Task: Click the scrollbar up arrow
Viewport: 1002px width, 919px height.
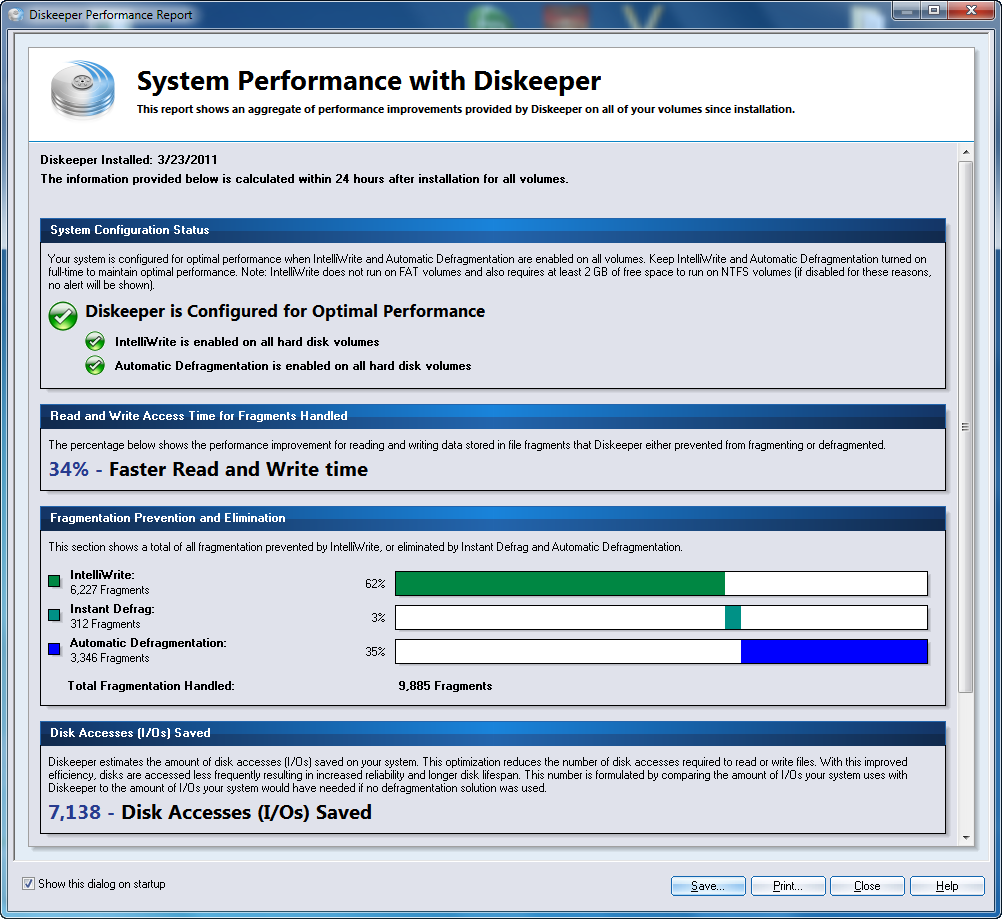Action: click(966, 152)
